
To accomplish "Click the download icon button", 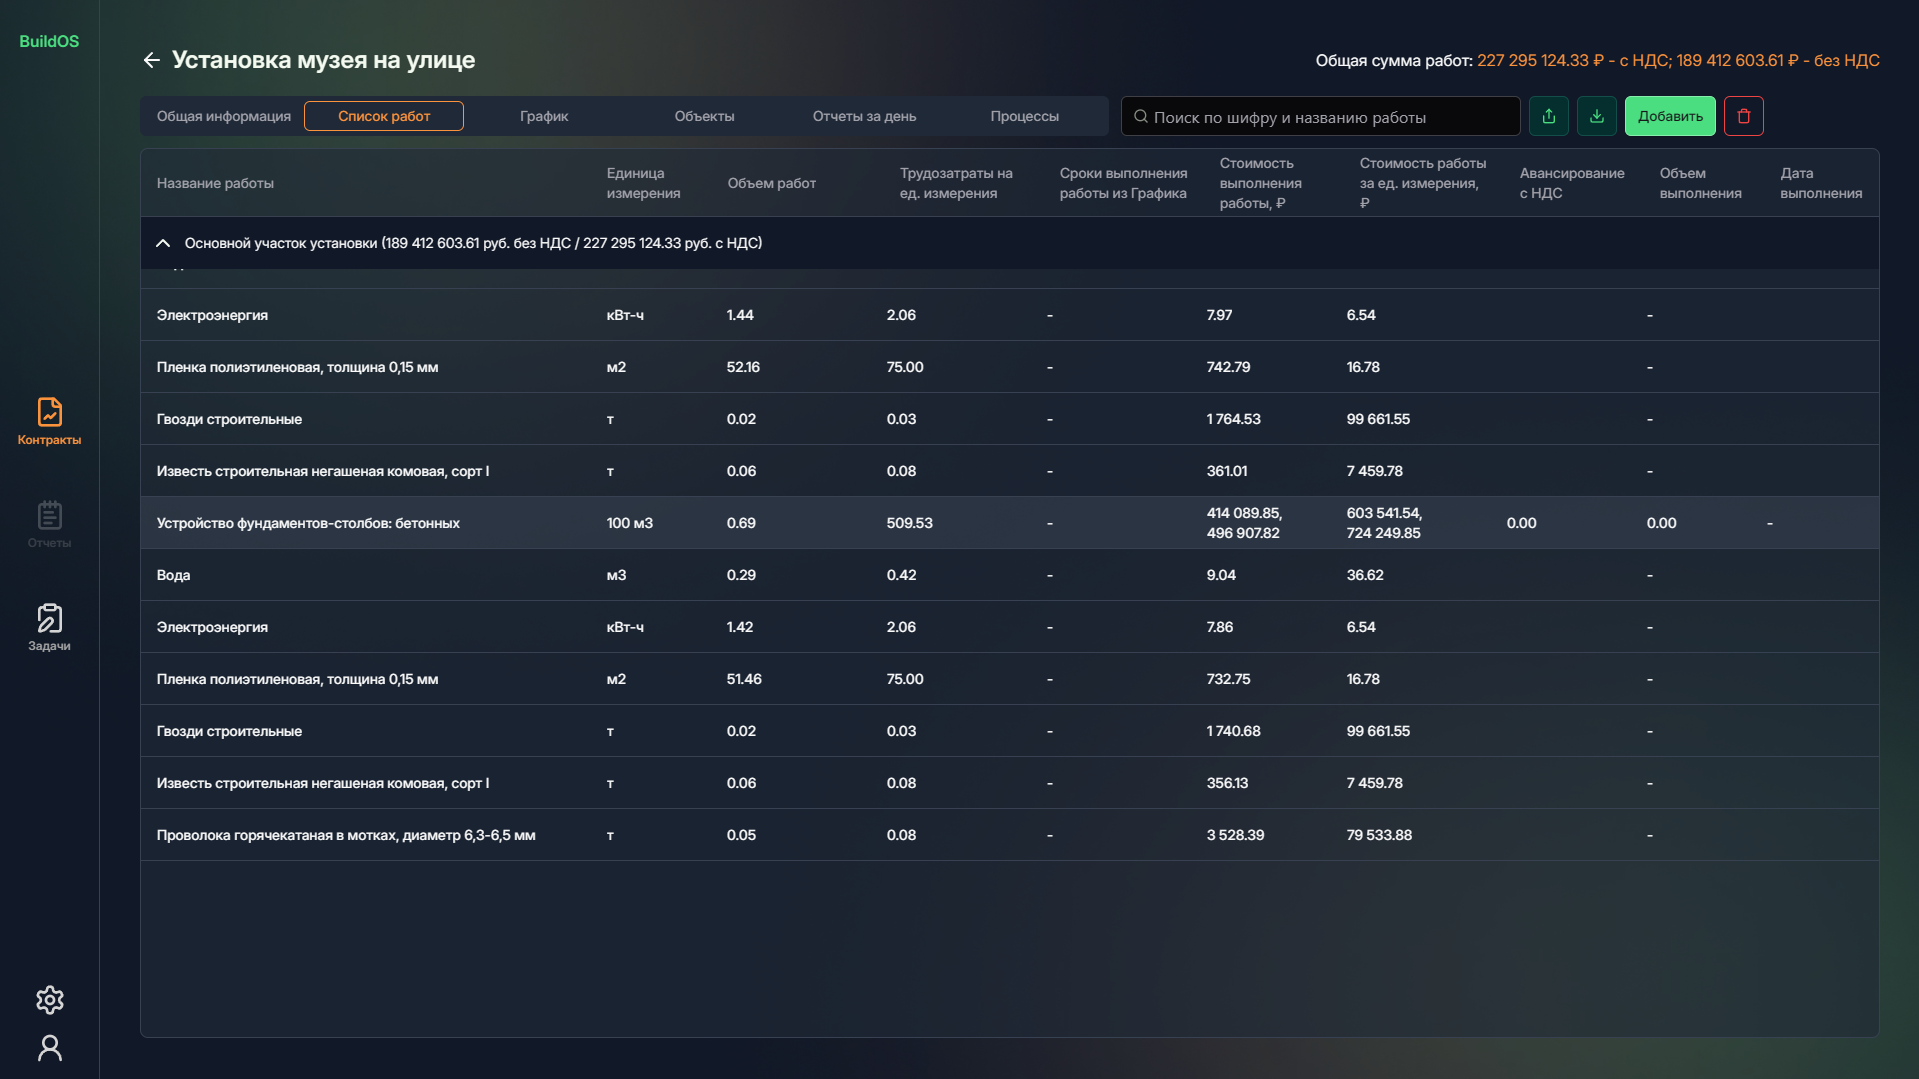I will (x=1596, y=116).
